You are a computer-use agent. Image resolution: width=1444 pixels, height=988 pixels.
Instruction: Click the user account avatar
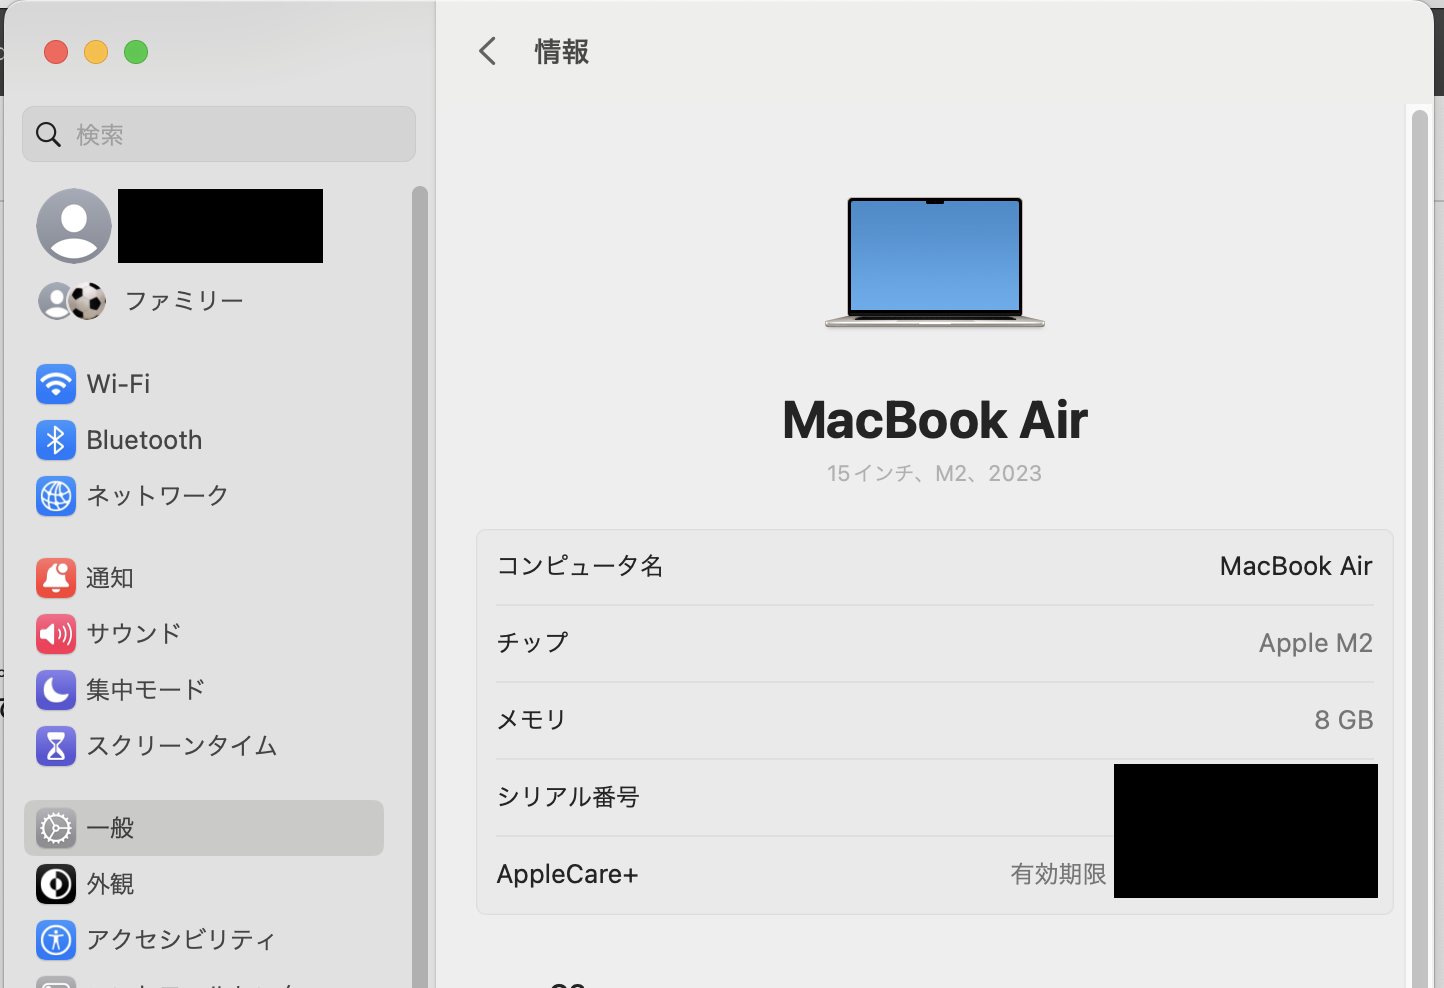tap(74, 226)
